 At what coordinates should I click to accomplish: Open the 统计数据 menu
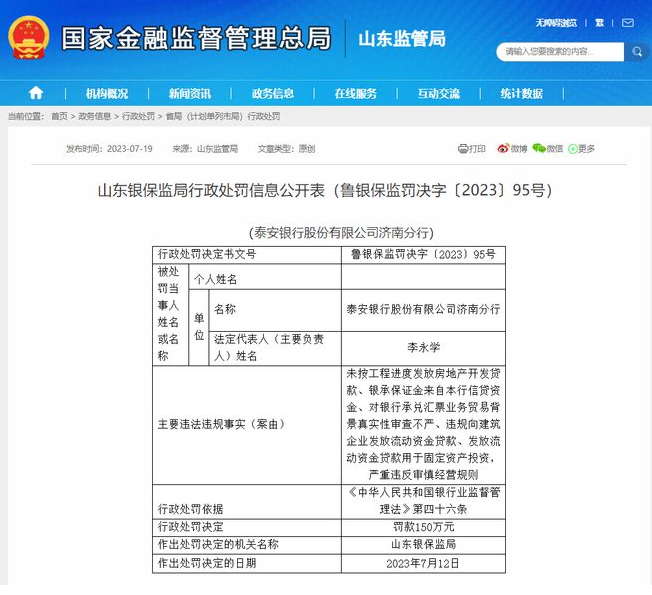[522, 93]
